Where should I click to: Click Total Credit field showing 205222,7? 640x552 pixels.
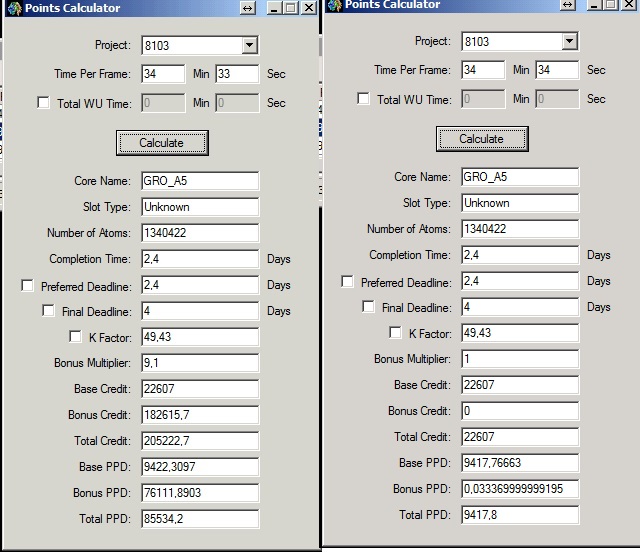pos(200,441)
